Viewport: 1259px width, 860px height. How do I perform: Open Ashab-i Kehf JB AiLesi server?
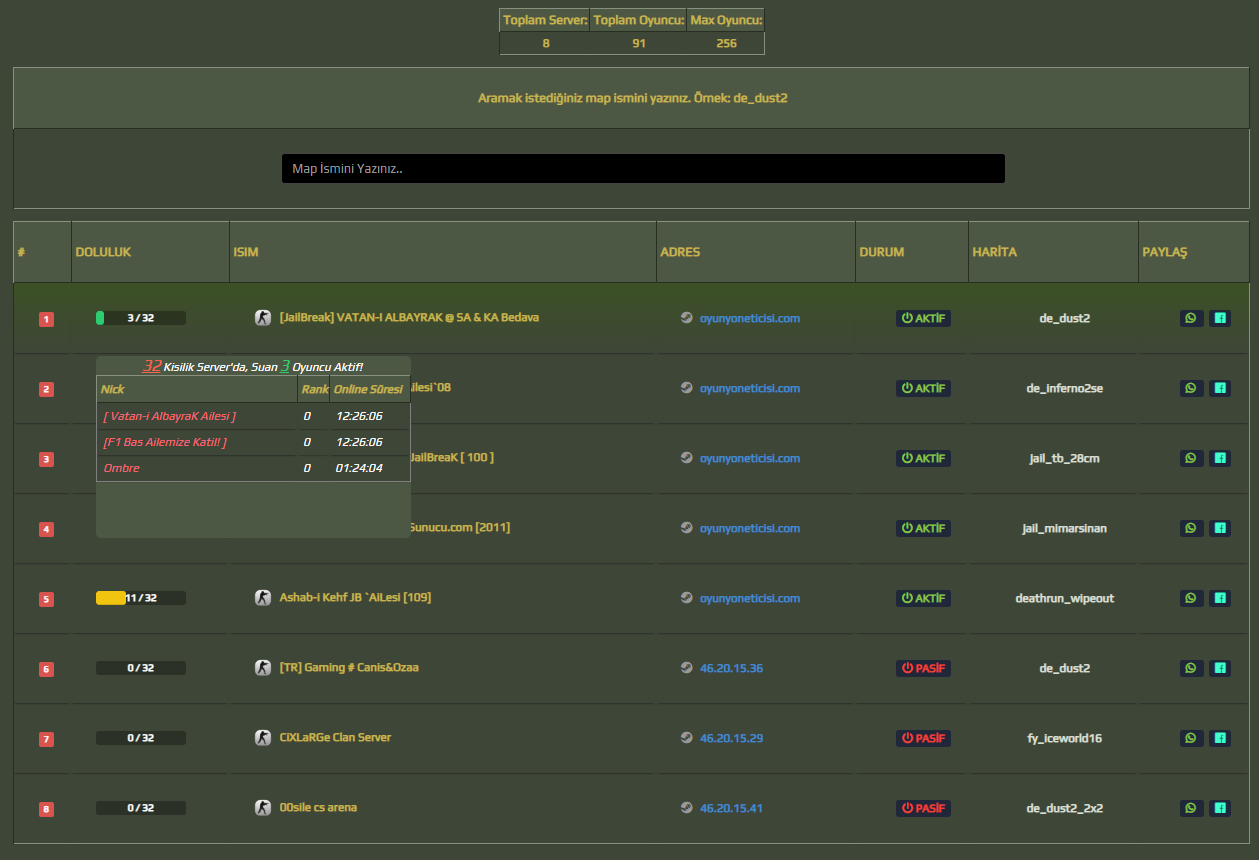pos(355,597)
